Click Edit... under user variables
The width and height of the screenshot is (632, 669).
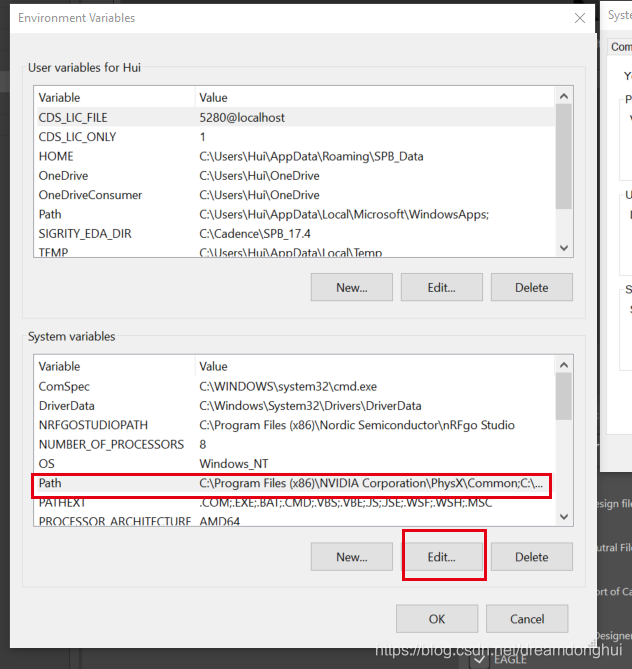tap(442, 288)
